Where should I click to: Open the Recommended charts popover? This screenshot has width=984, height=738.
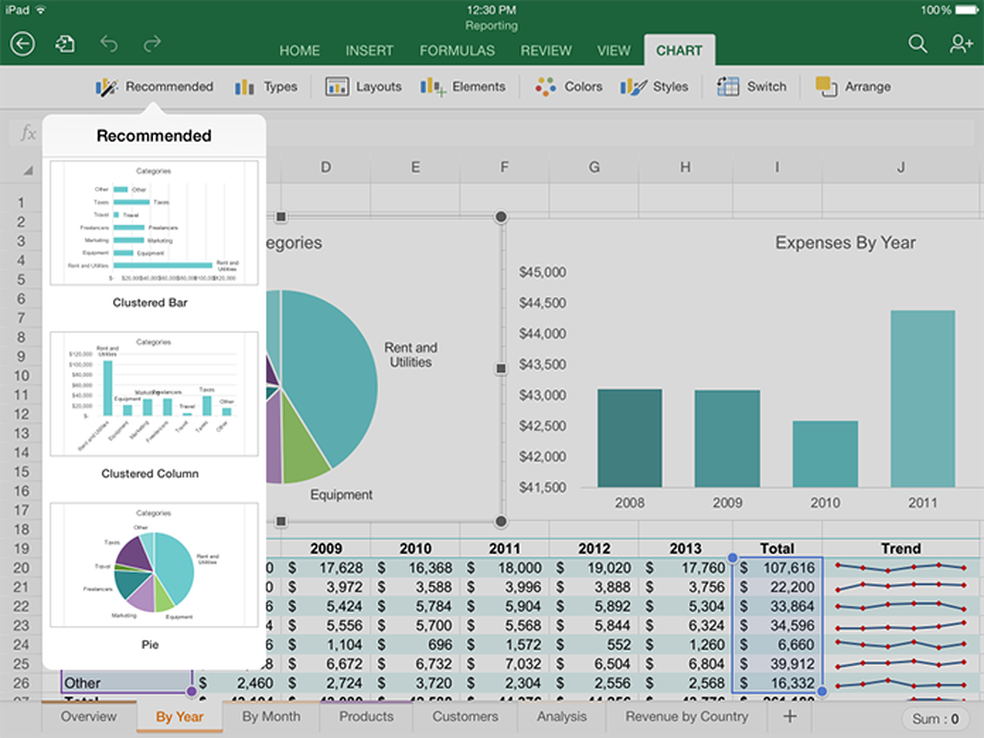(x=154, y=87)
